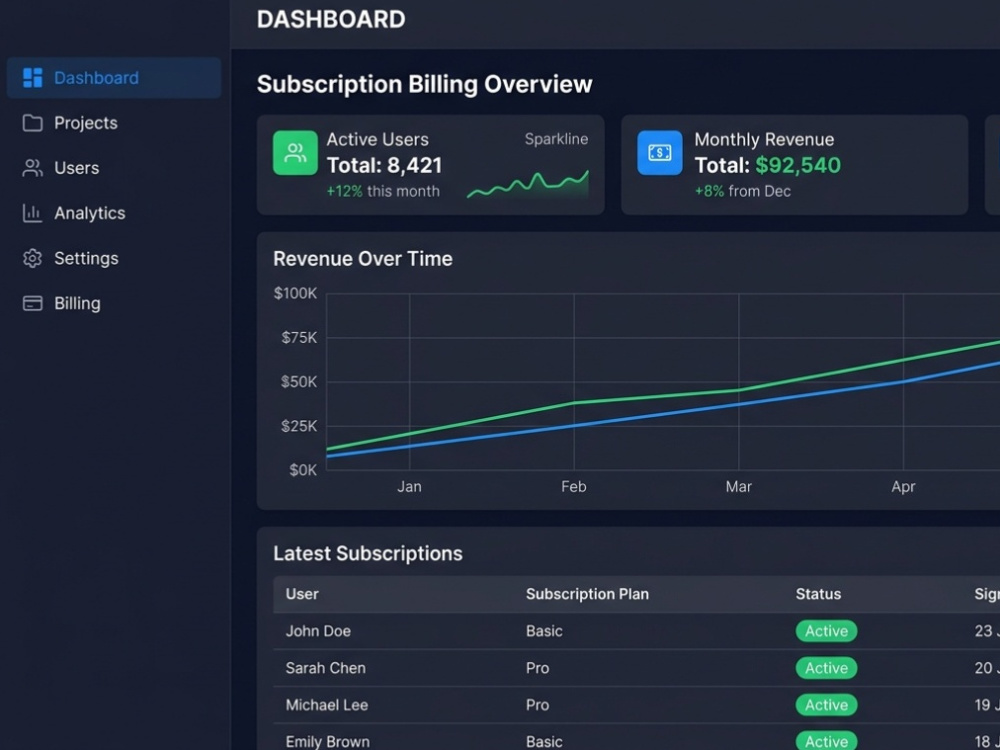Click the $75K axis label

(x=299, y=337)
